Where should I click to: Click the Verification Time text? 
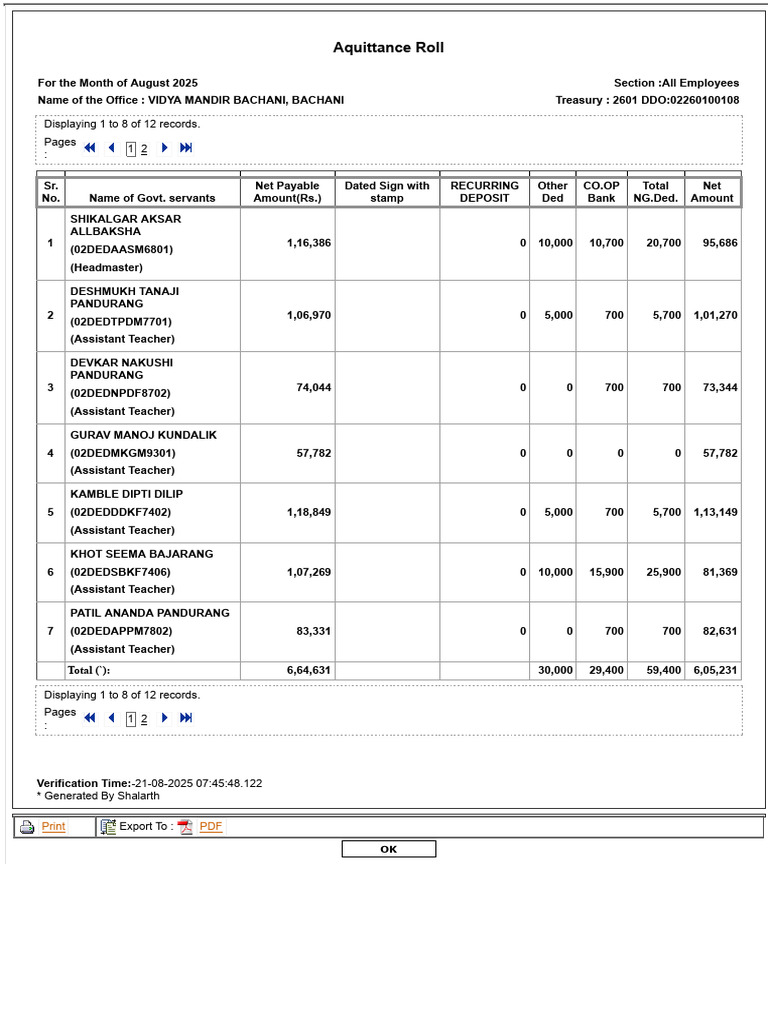tap(150, 784)
